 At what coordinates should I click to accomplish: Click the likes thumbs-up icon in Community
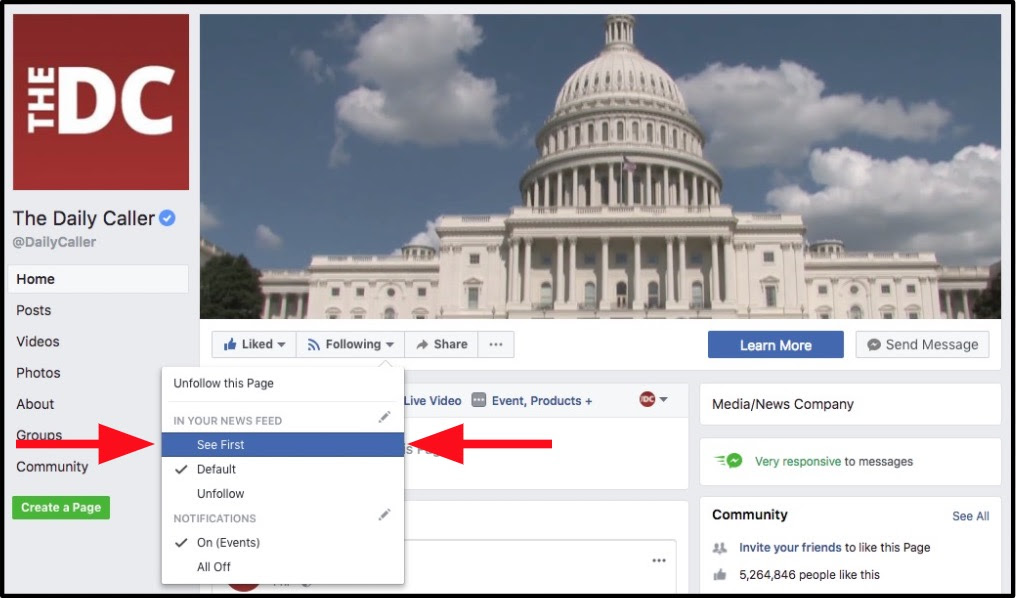tap(720, 575)
